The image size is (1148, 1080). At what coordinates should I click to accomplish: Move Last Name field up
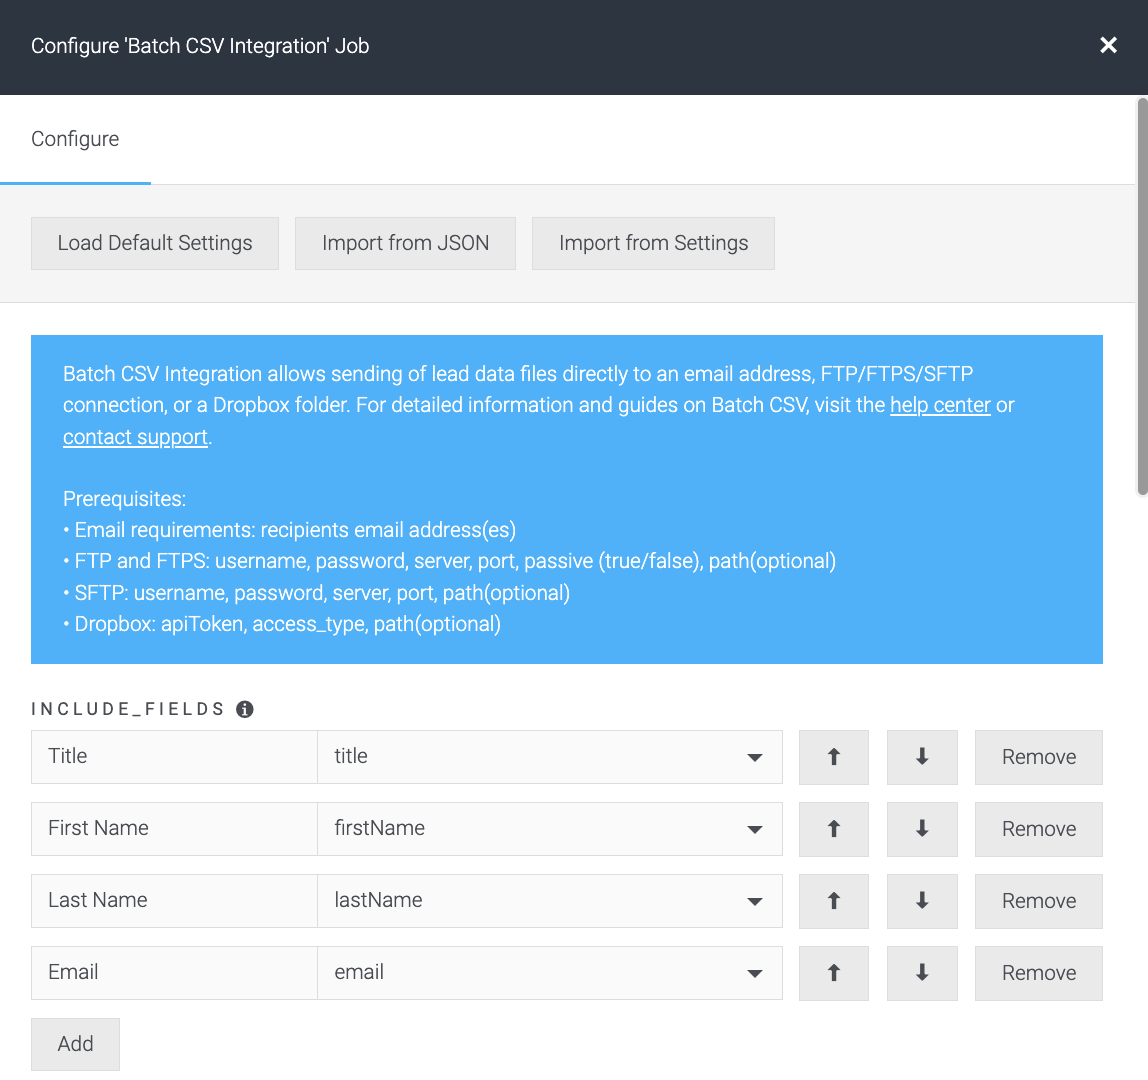(833, 901)
